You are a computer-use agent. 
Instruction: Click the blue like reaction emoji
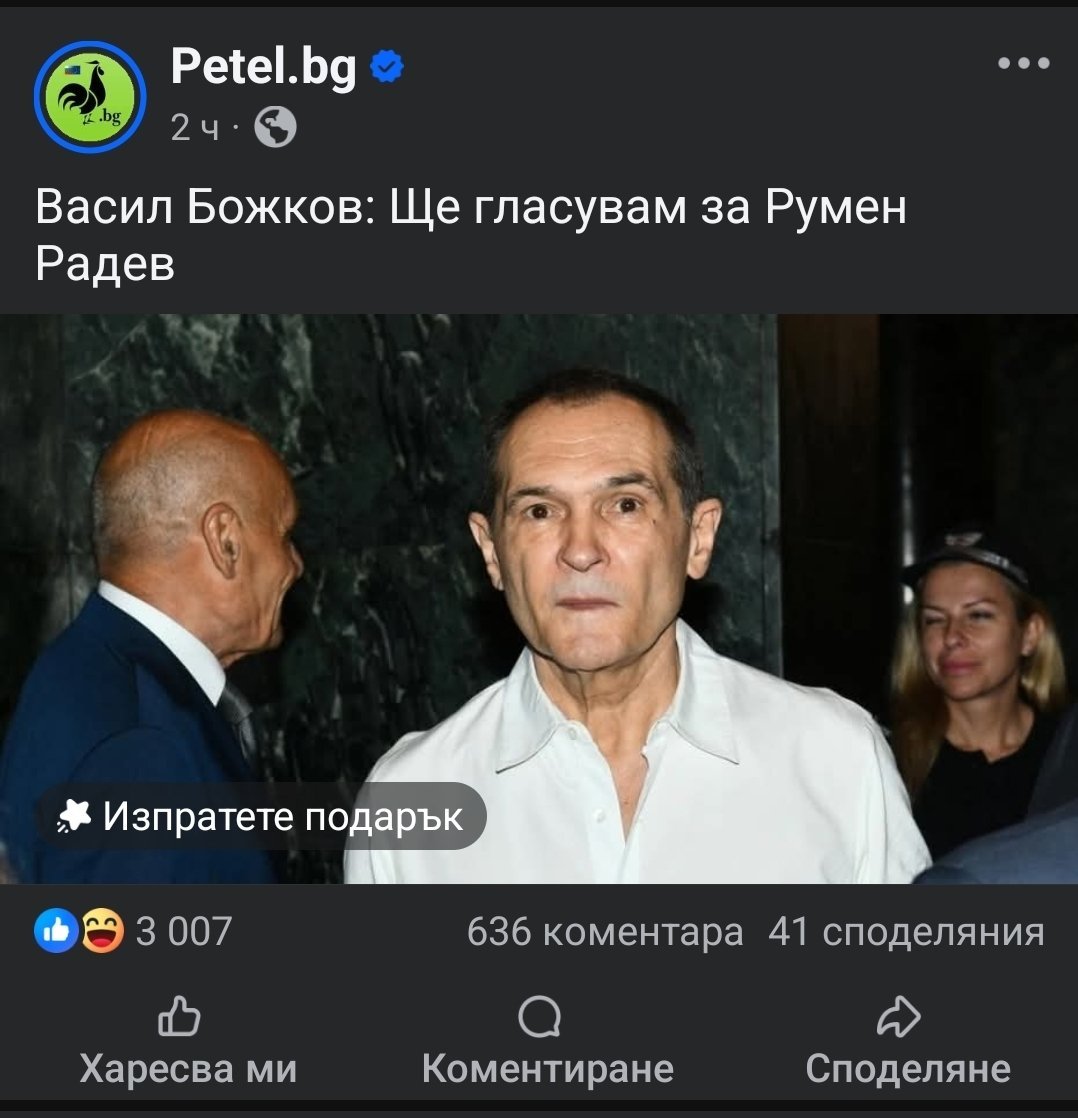56,930
